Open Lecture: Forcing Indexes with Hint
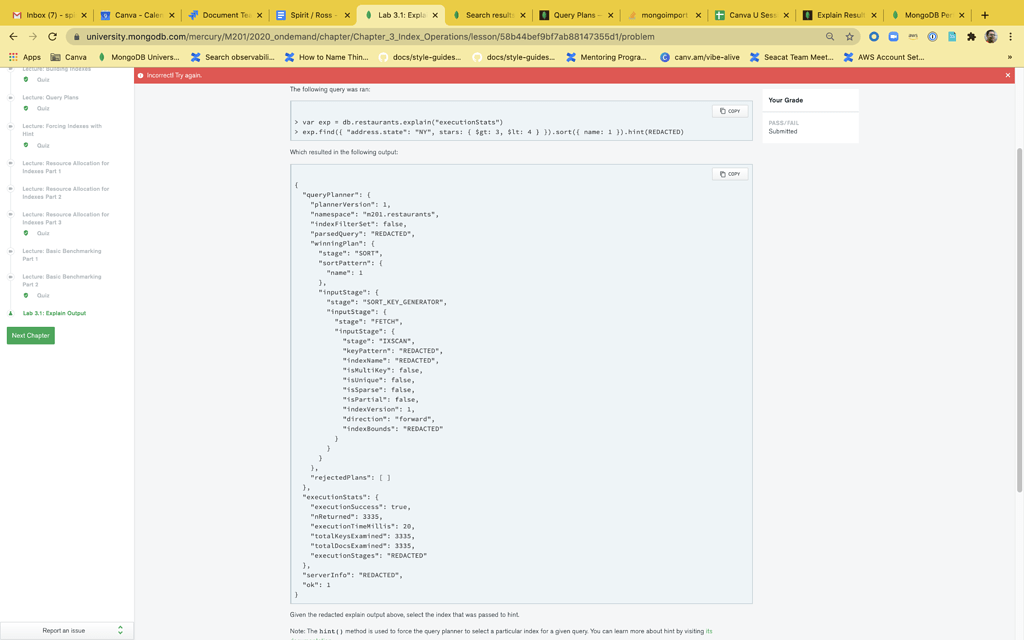 (62, 130)
